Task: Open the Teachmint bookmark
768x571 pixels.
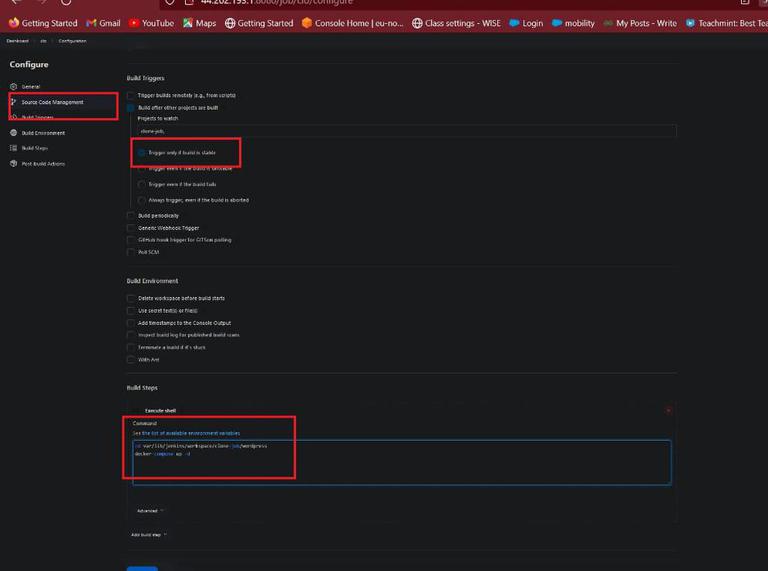Action: click(726, 23)
